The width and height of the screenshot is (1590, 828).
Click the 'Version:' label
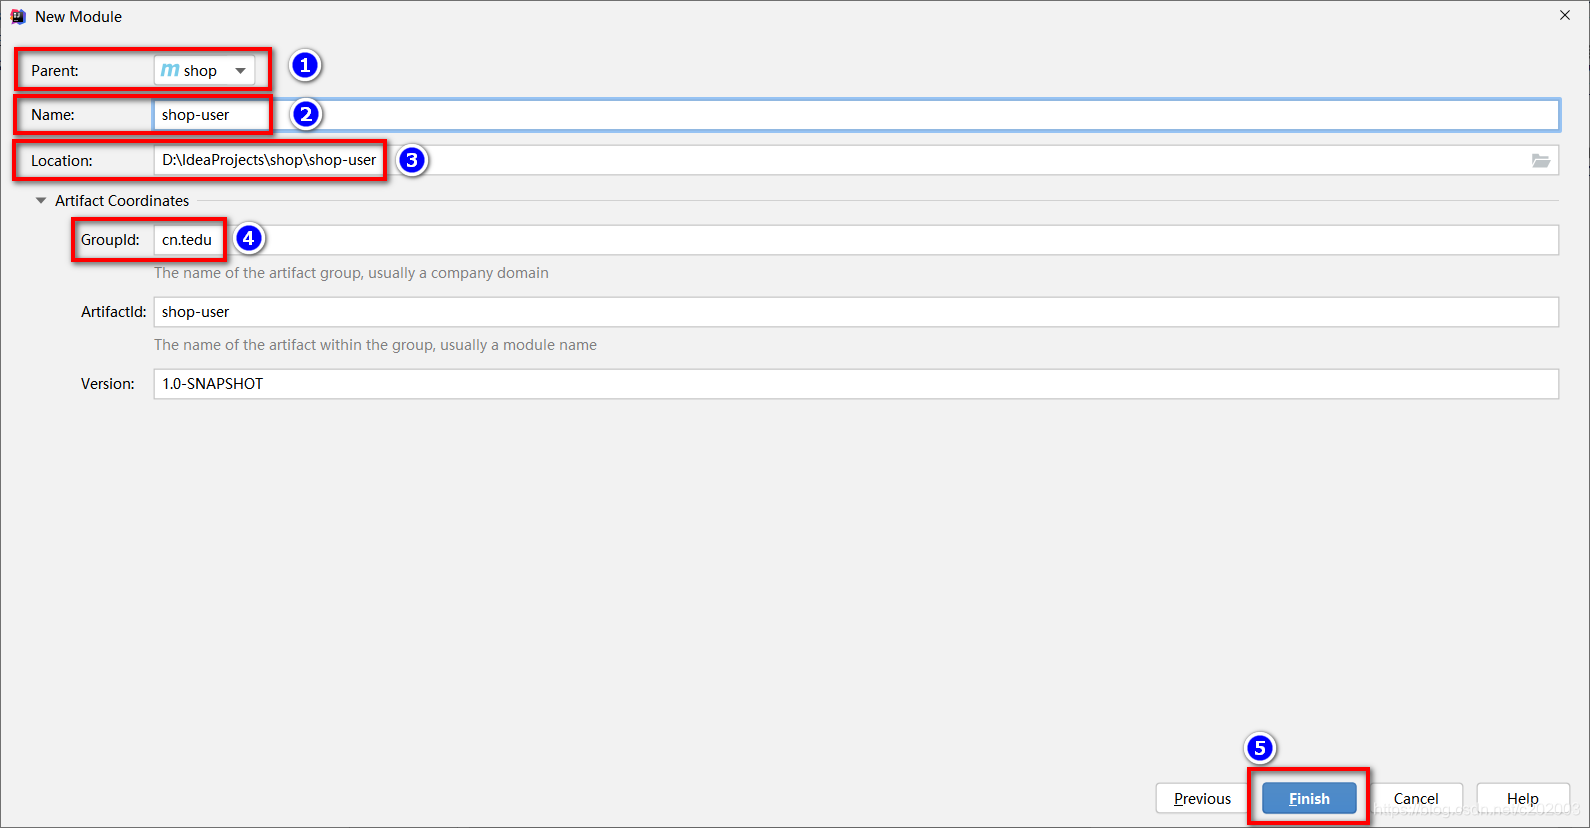pyautogui.click(x=108, y=384)
